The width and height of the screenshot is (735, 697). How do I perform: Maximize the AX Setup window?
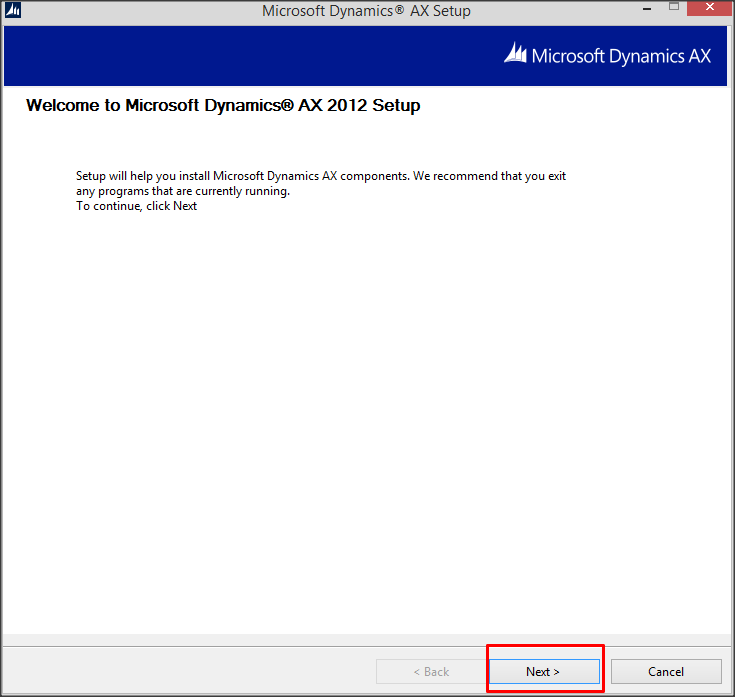point(674,7)
